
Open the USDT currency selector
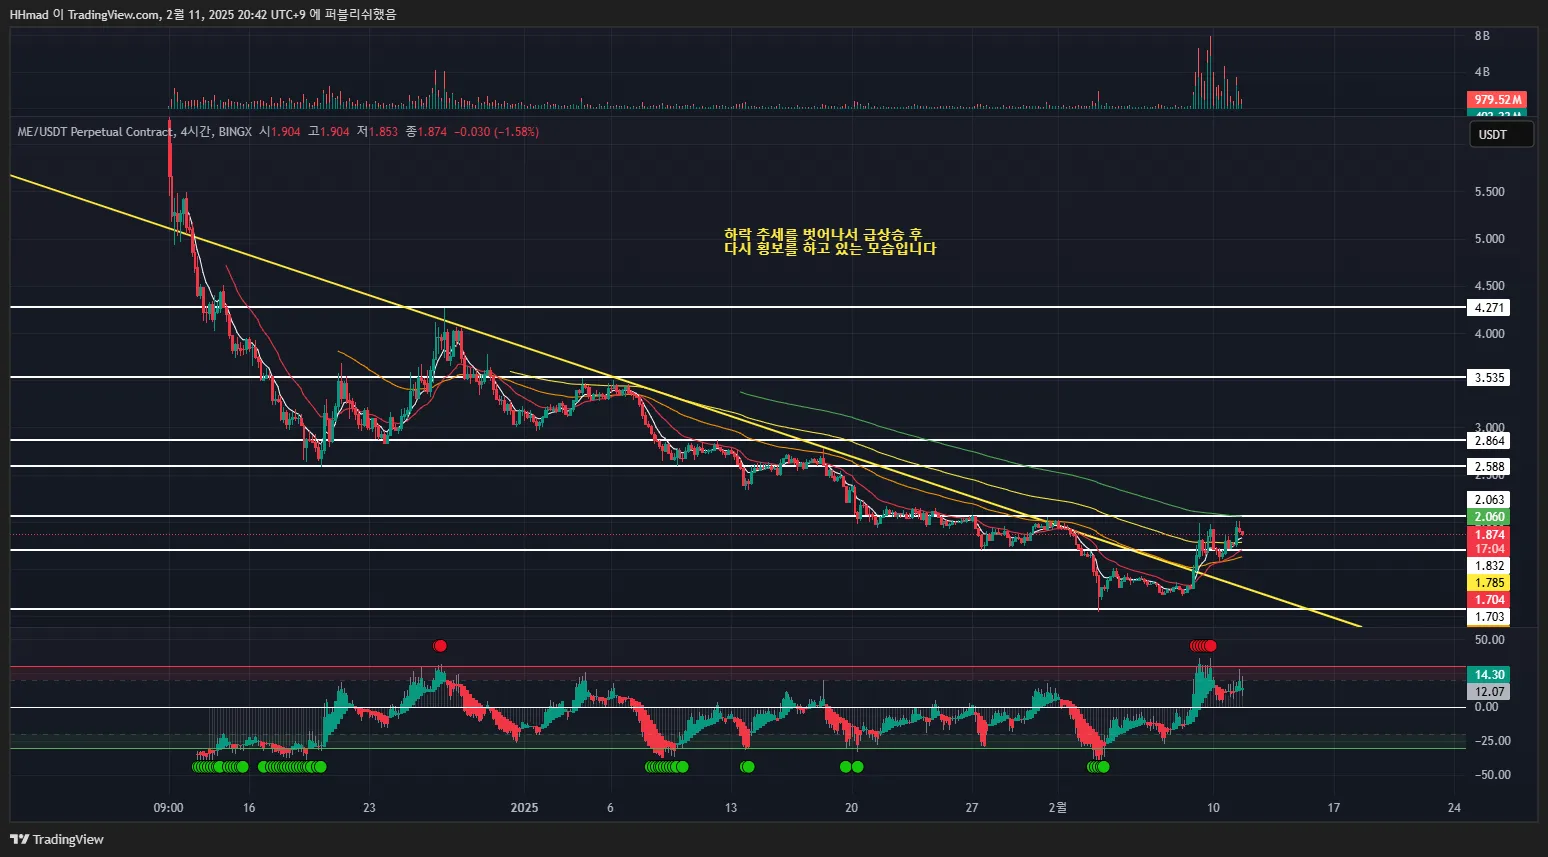pyautogui.click(x=1500, y=135)
